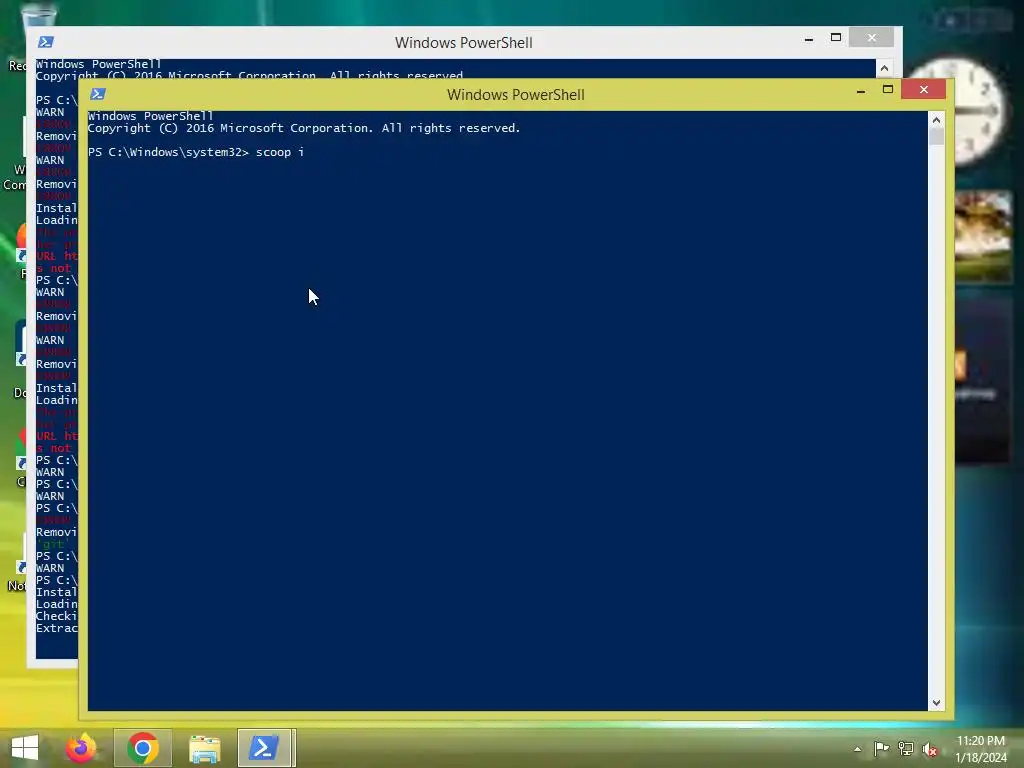Open the clock showing 11:20 PM
The width and height of the screenshot is (1024, 768).
click(981, 748)
